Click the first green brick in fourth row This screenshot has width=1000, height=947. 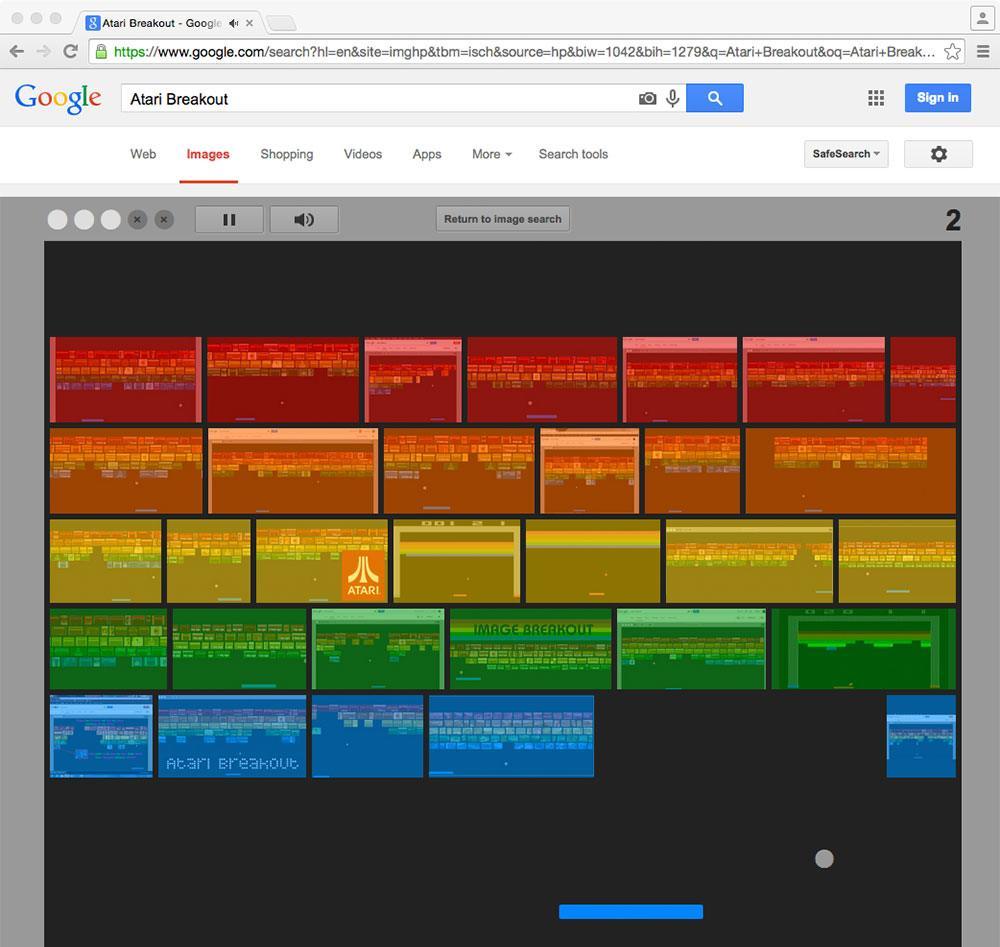(108, 649)
